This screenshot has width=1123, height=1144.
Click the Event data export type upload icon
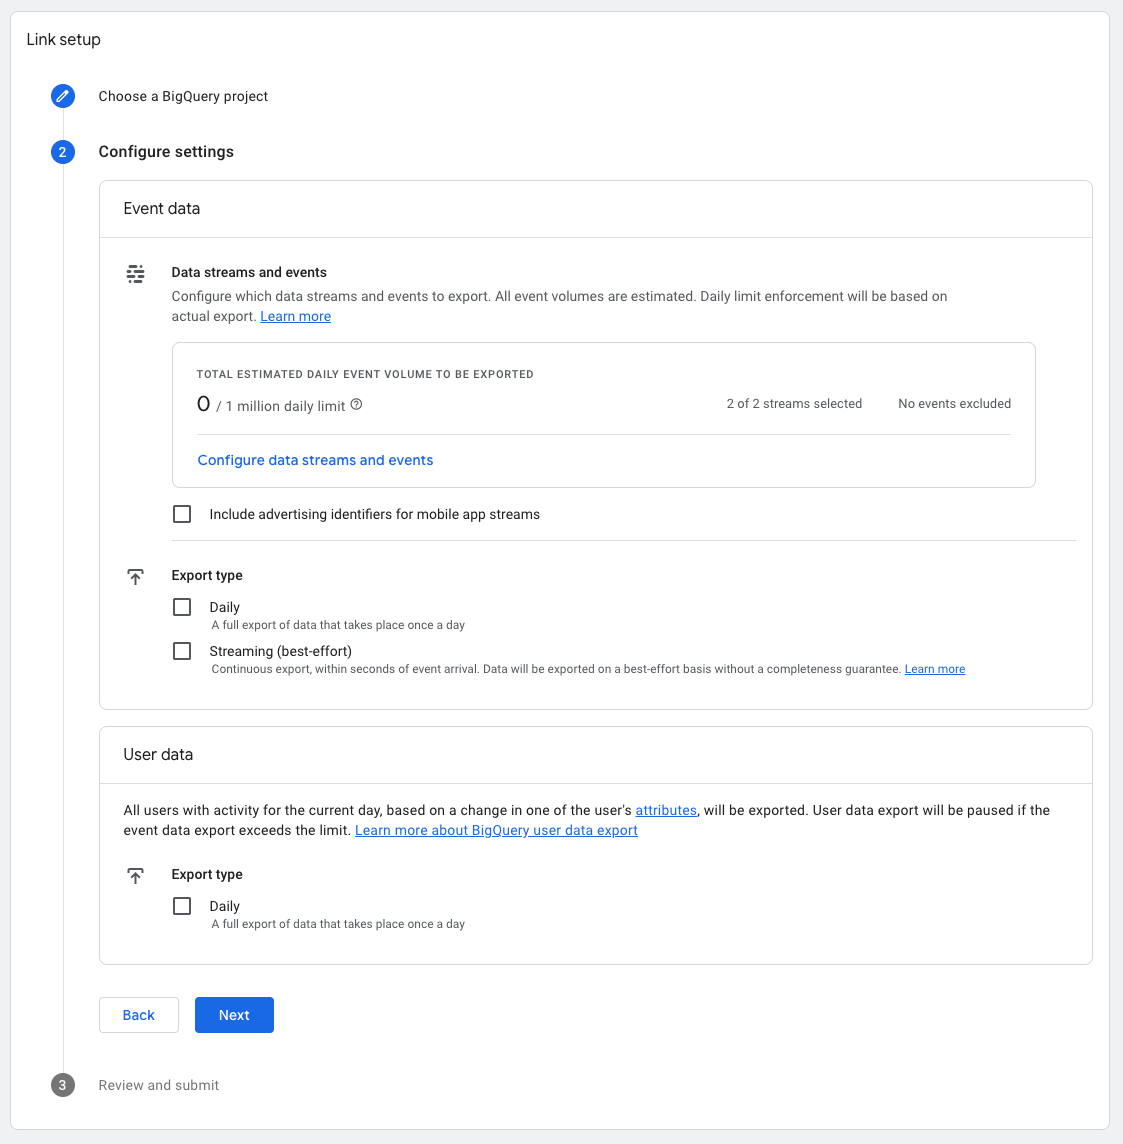[x=136, y=577]
